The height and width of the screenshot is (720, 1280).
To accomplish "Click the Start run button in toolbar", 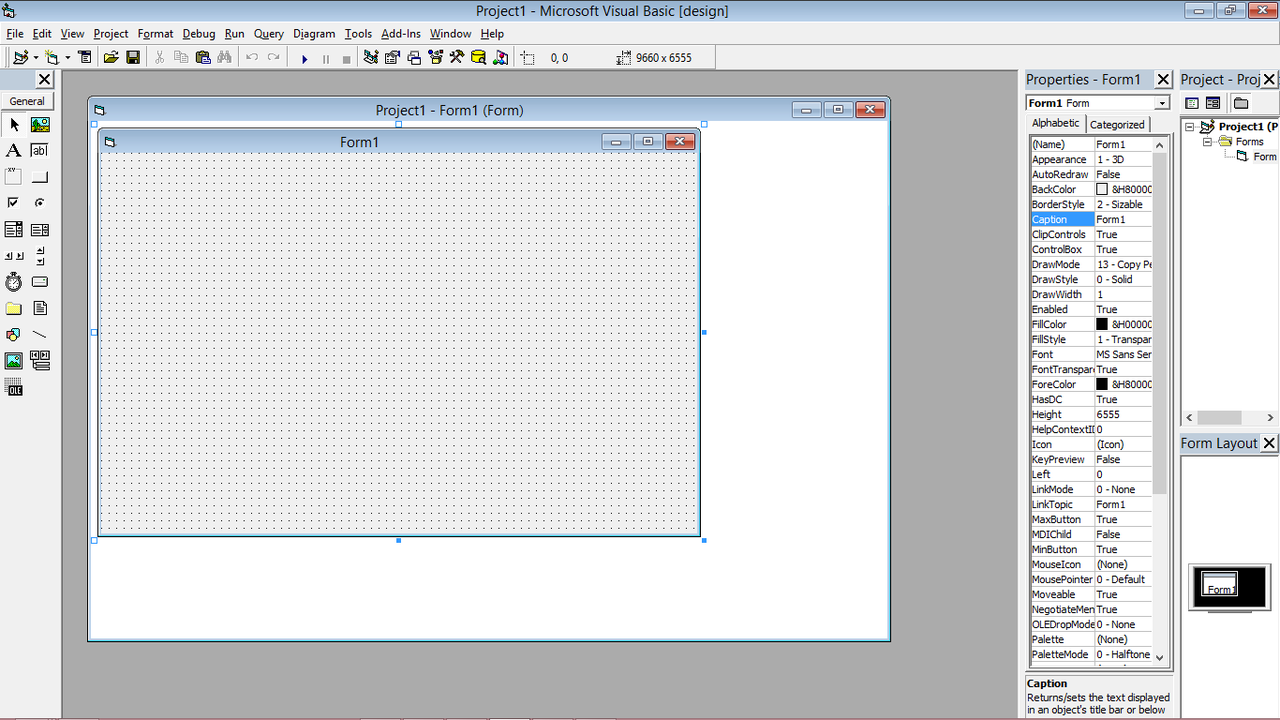I will tap(304, 59).
